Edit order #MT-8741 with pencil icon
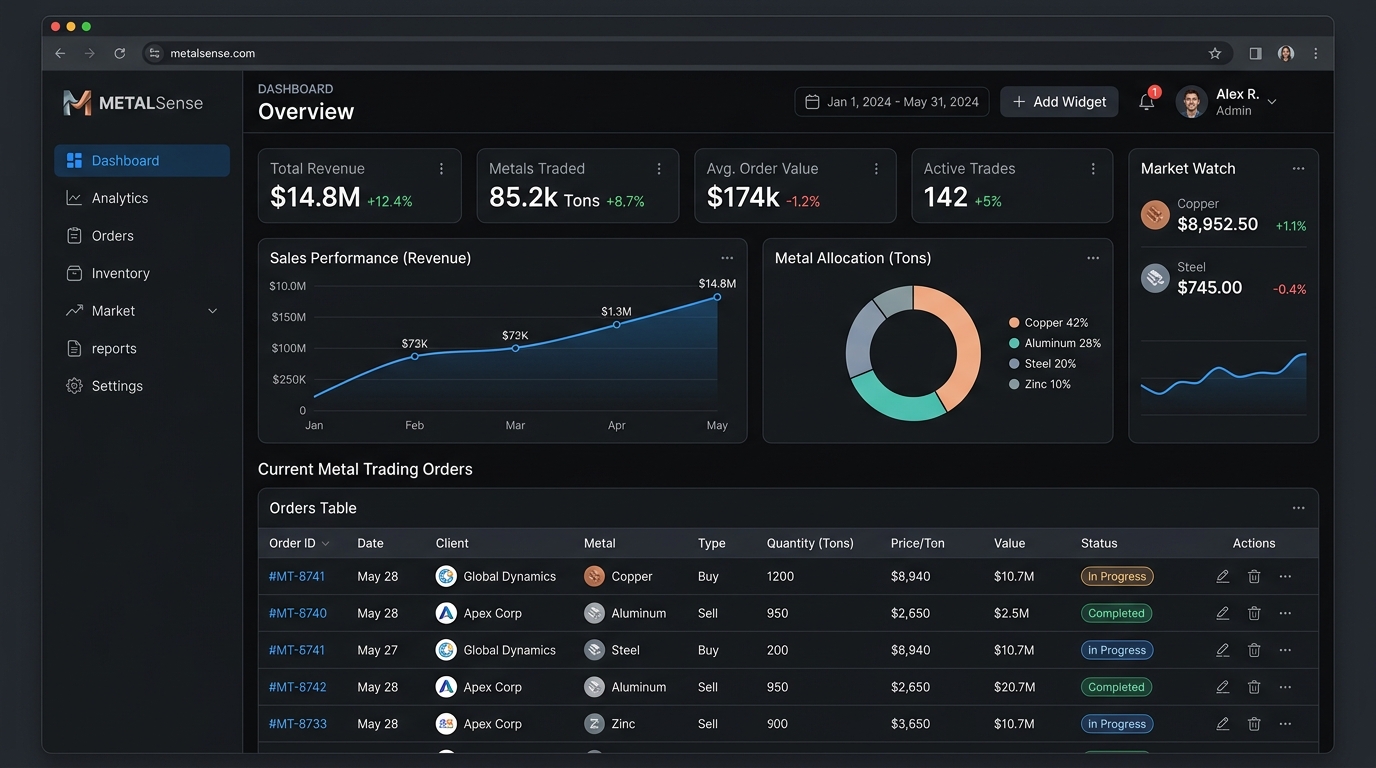The height and width of the screenshot is (768, 1376). [x=1222, y=576]
